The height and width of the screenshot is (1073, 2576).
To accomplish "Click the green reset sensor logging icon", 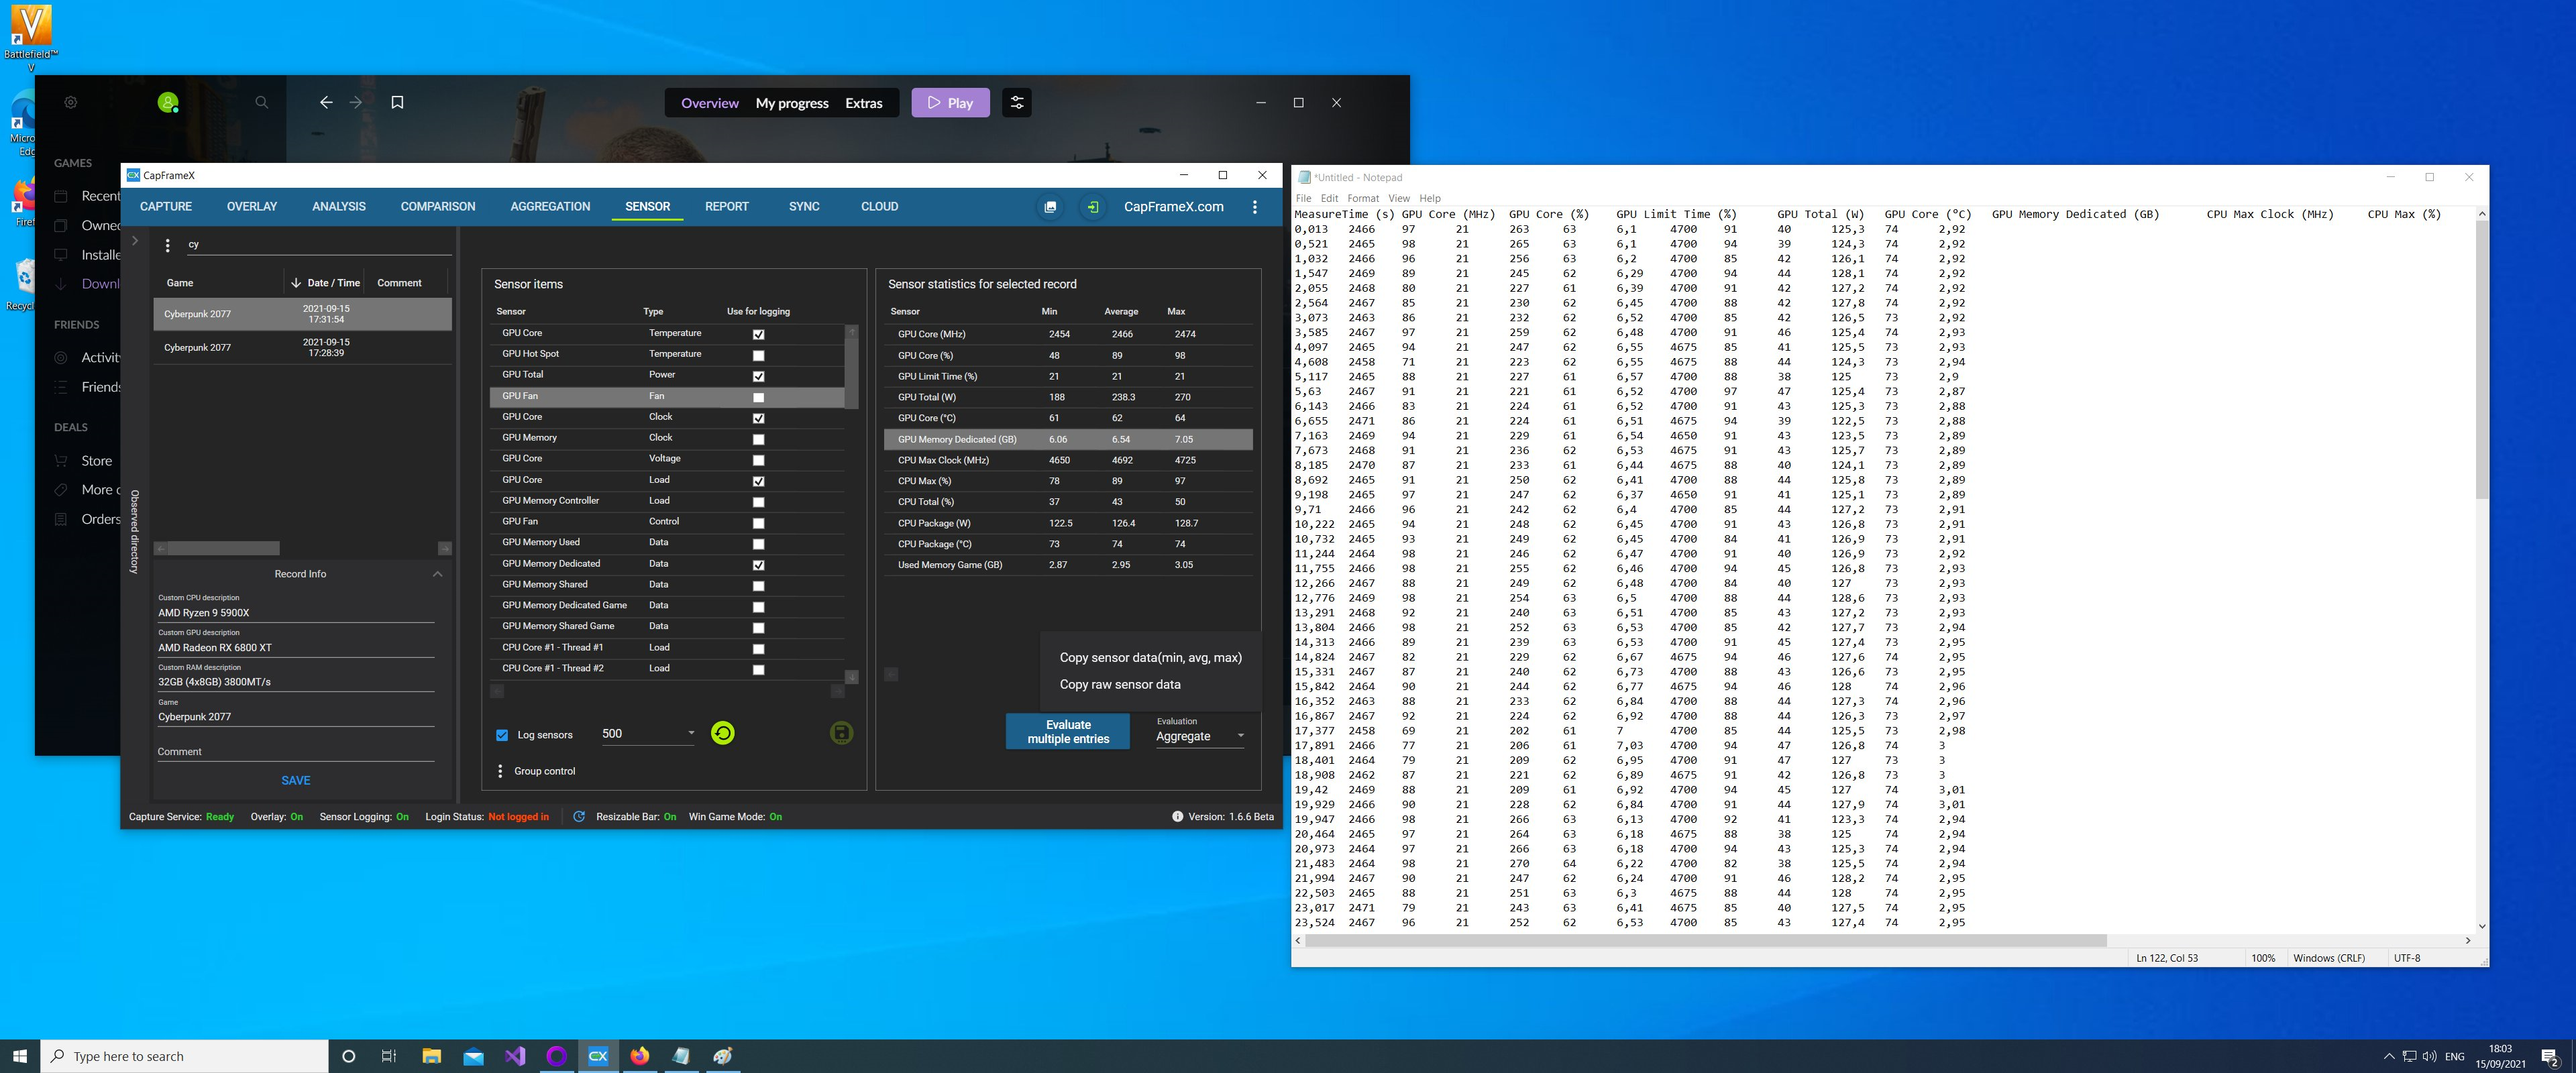I will pos(722,733).
